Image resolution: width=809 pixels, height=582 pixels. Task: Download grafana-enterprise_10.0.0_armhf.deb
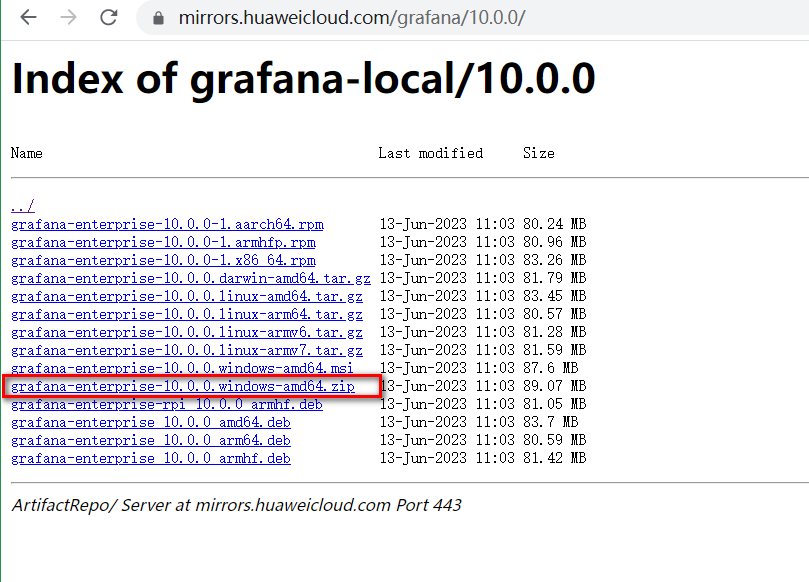click(x=151, y=459)
